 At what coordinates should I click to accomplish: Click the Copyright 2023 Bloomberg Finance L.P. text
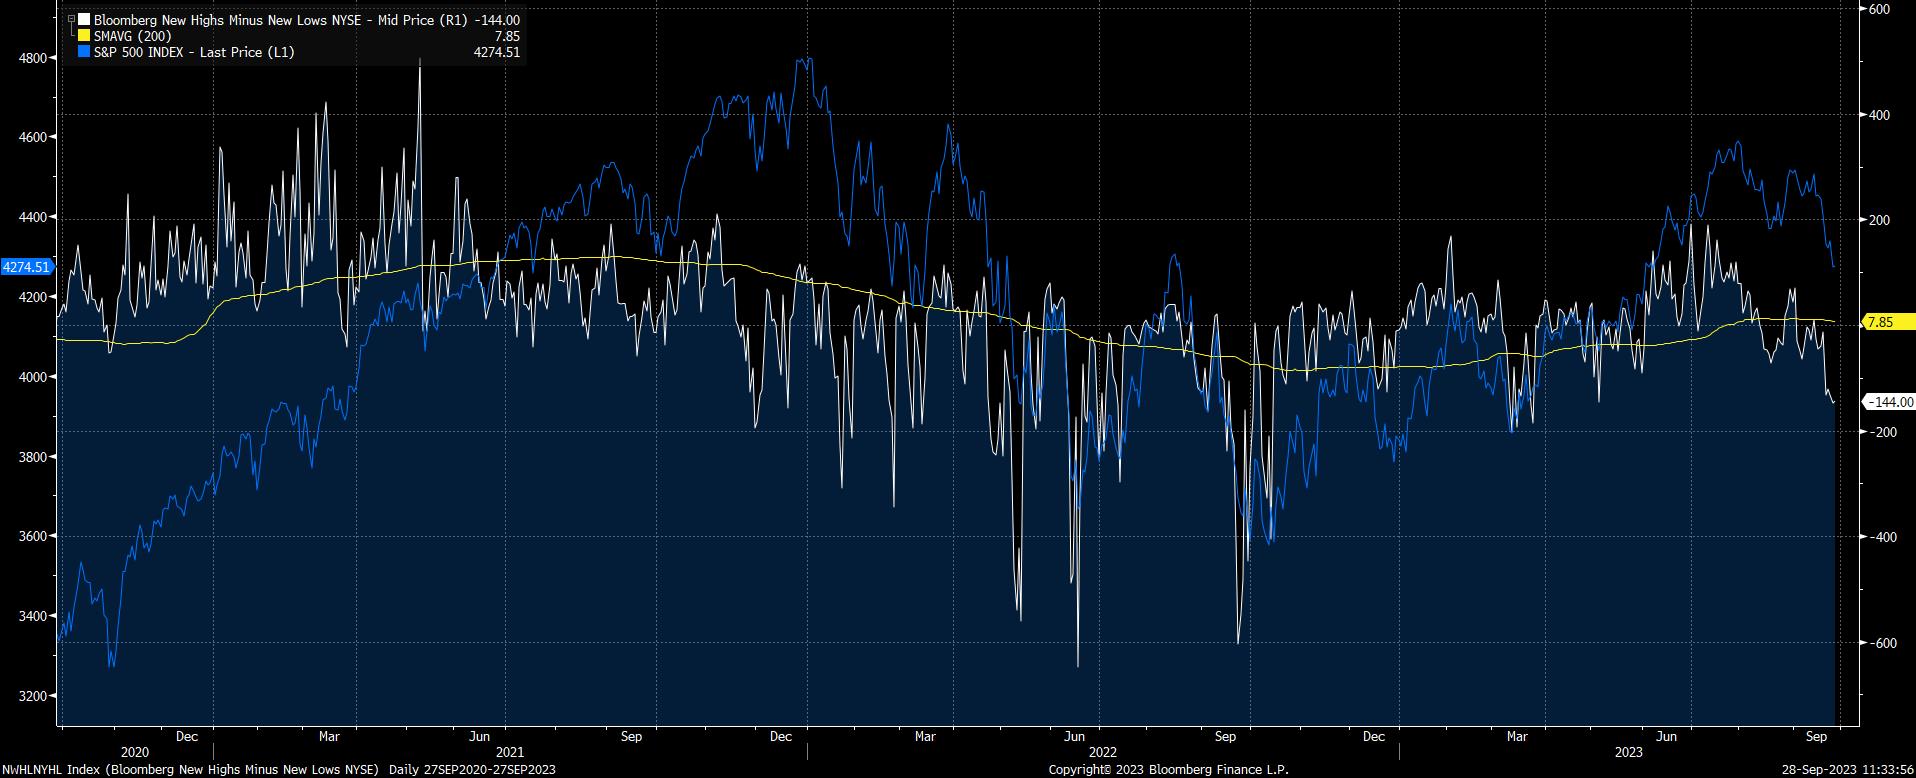point(1168,770)
